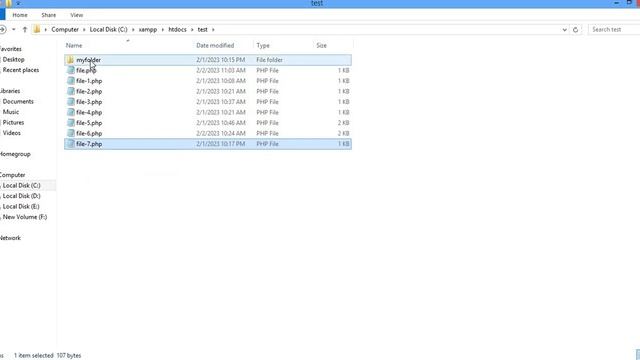This screenshot has height=360, width=640.
Task: Click the file-5.php file name
Action: click(89, 123)
